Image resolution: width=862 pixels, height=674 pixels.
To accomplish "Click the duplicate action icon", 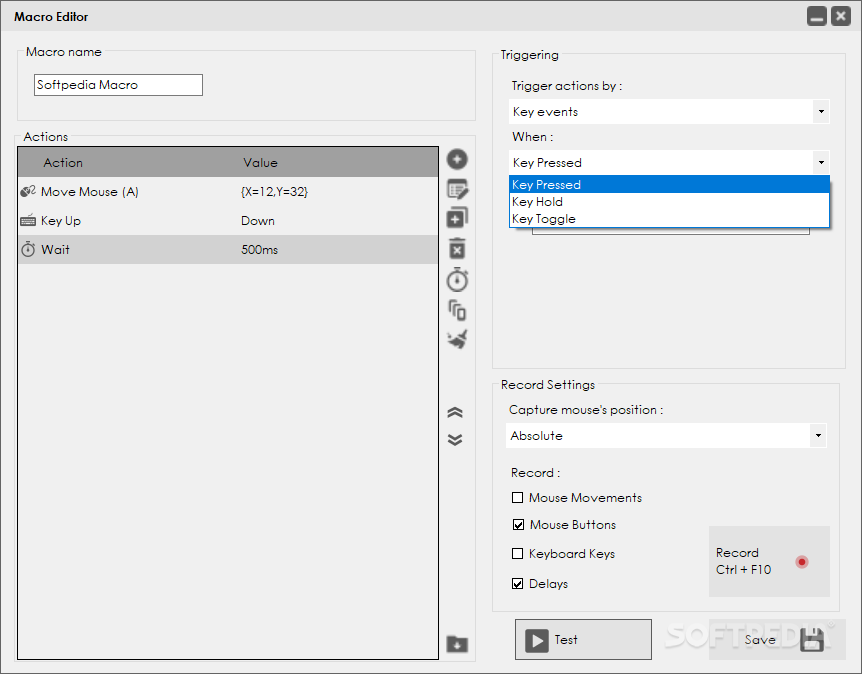I will pos(457,218).
